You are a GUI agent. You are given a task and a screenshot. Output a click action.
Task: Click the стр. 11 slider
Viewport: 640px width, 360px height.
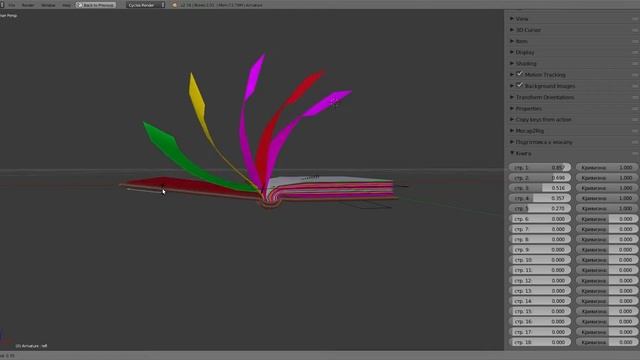click(x=540, y=270)
